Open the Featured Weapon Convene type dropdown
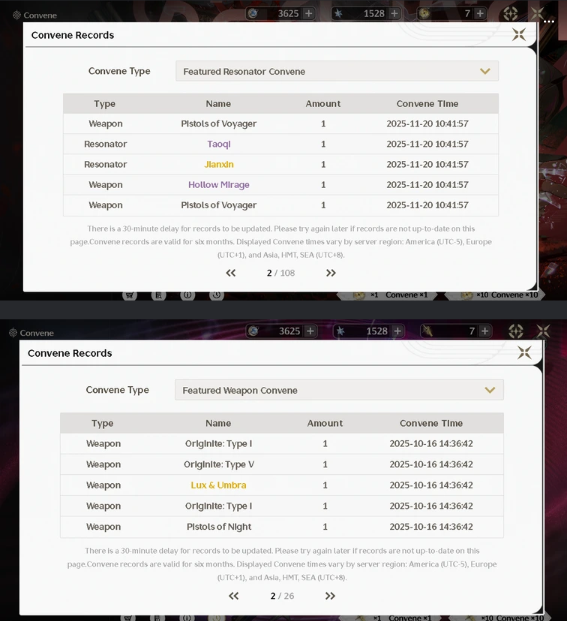The width and height of the screenshot is (567, 621). point(339,390)
